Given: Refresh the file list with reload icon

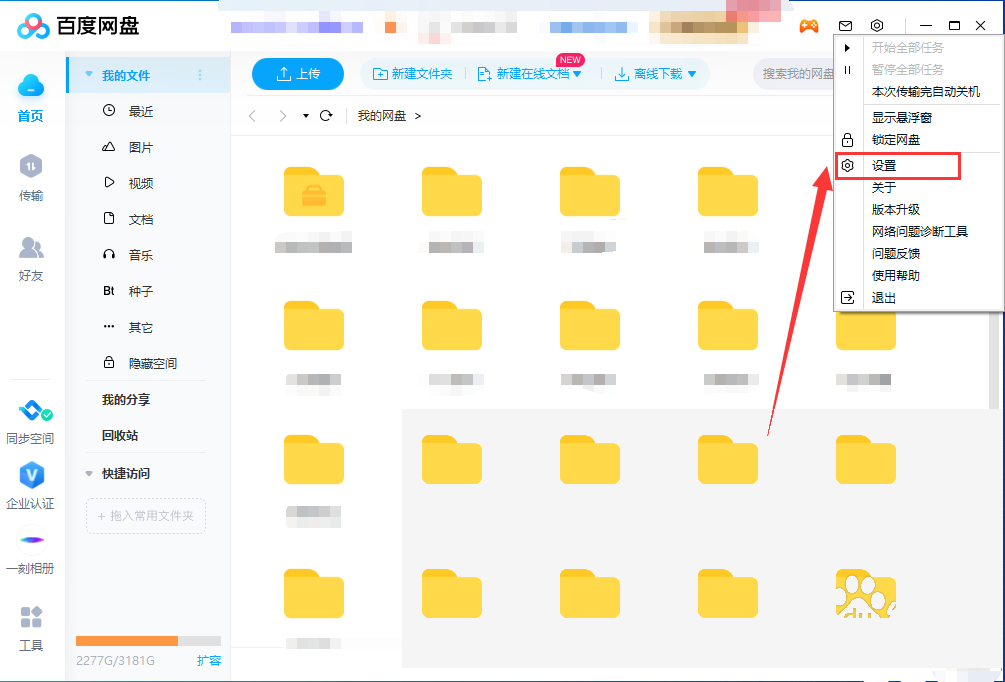Looking at the screenshot, I should pos(326,116).
